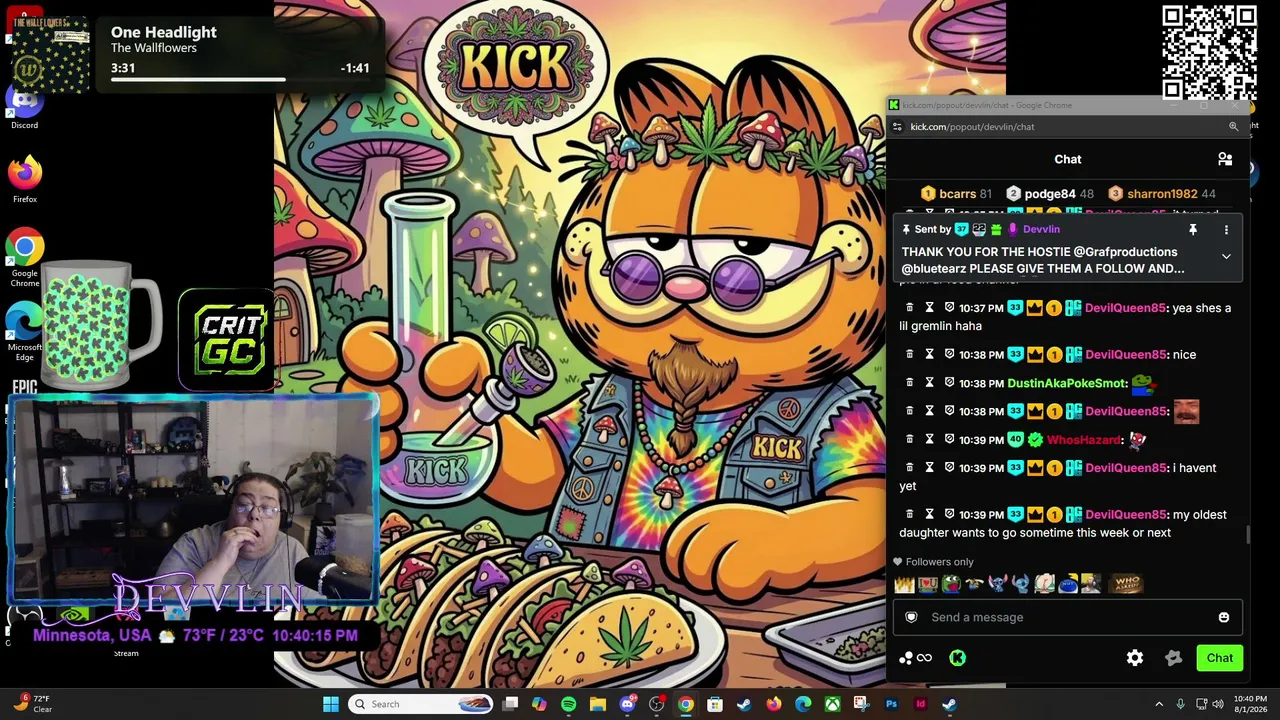Open Spotify from the taskbar
This screenshot has height=720, width=1280.
[568, 704]
